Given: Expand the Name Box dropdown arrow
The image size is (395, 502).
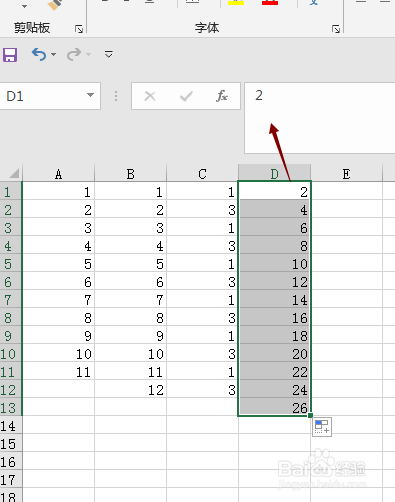Looking at the screenshot, I should click(90, 95).
